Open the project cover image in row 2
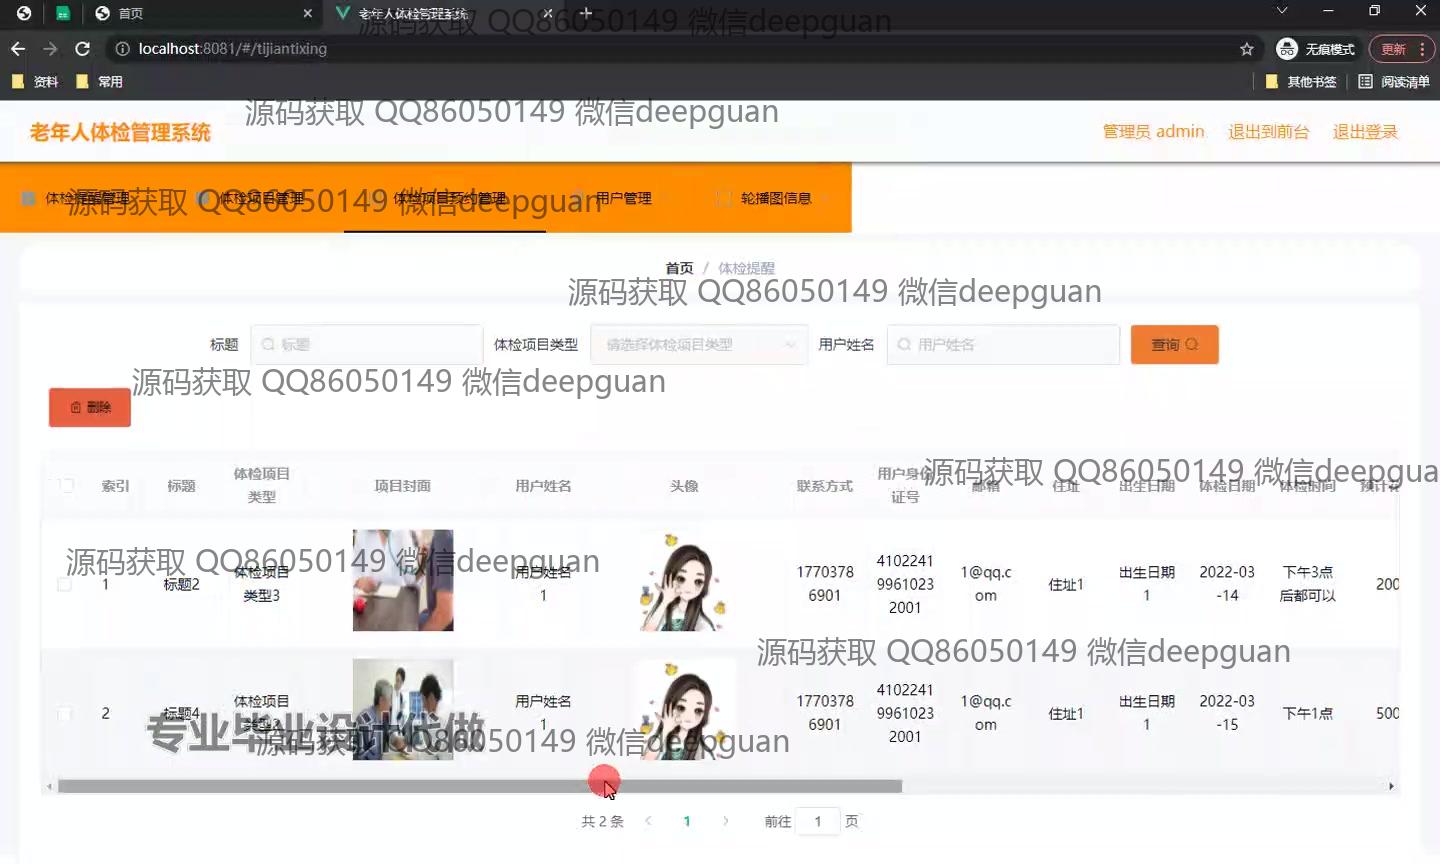1440x864 pixels. [x=403, y=709]
